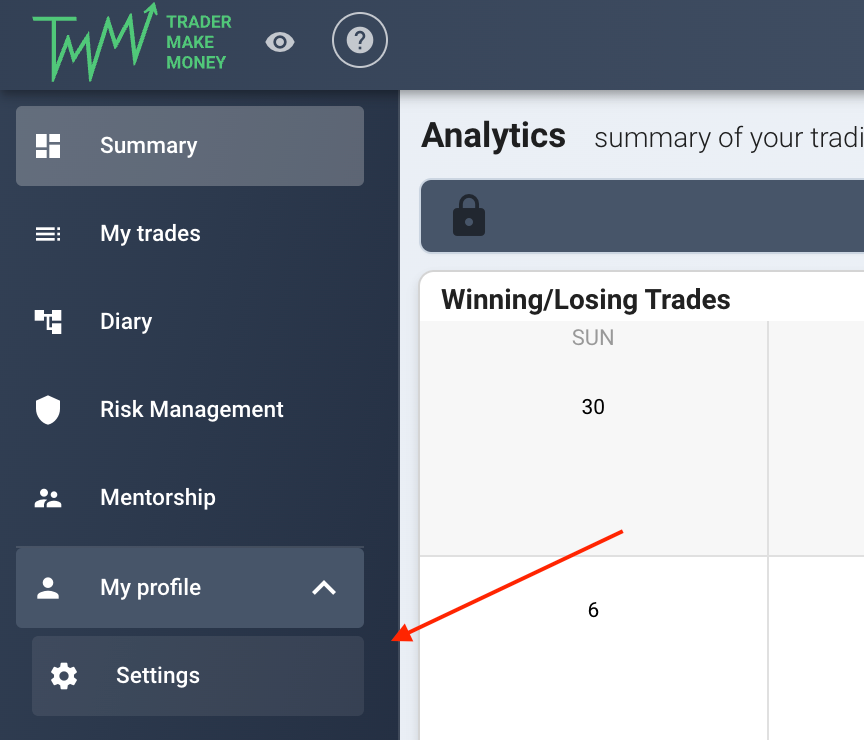Collapse My profile using the chevron arrow

[x=324, y=588]
